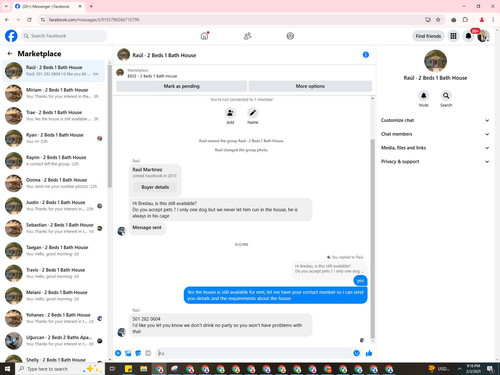Viewport: 500px width, 375px height.
Task: Click Add people icon in chat
Action: 230,113
